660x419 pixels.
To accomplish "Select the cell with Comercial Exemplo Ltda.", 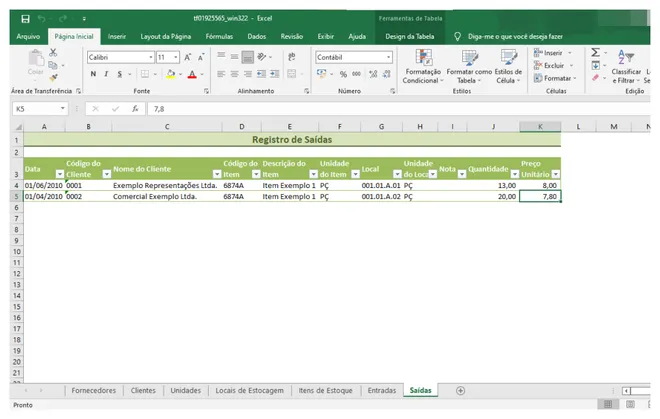I will click(167, 196).
